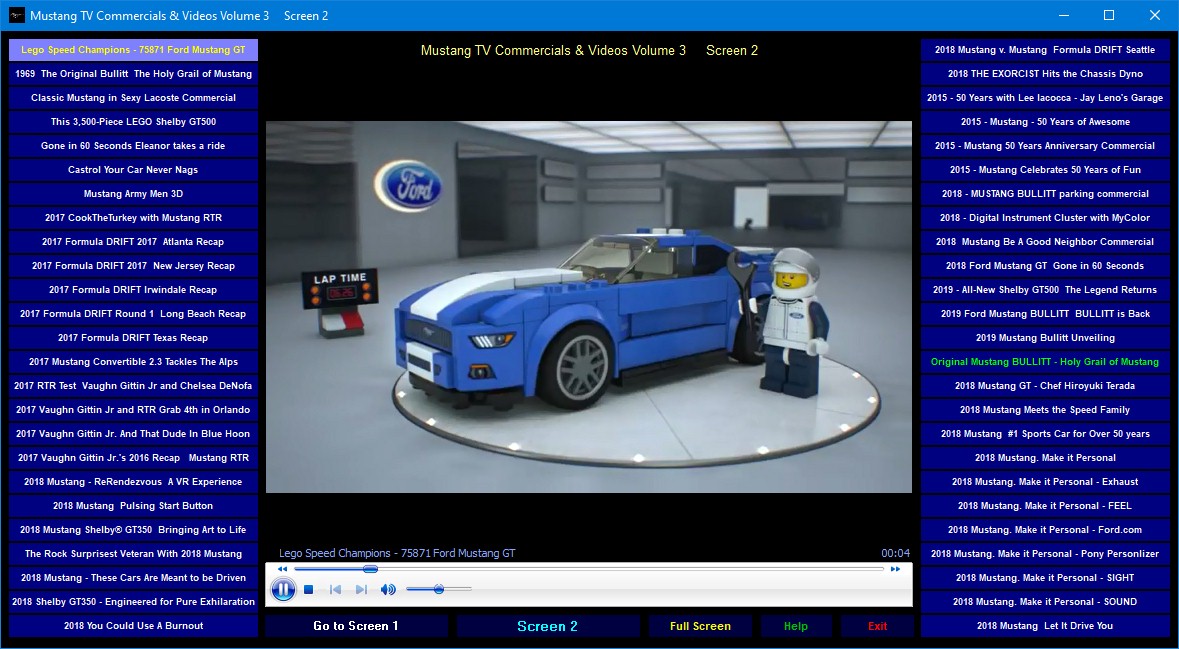Click the video playback area

click(589, 307)
